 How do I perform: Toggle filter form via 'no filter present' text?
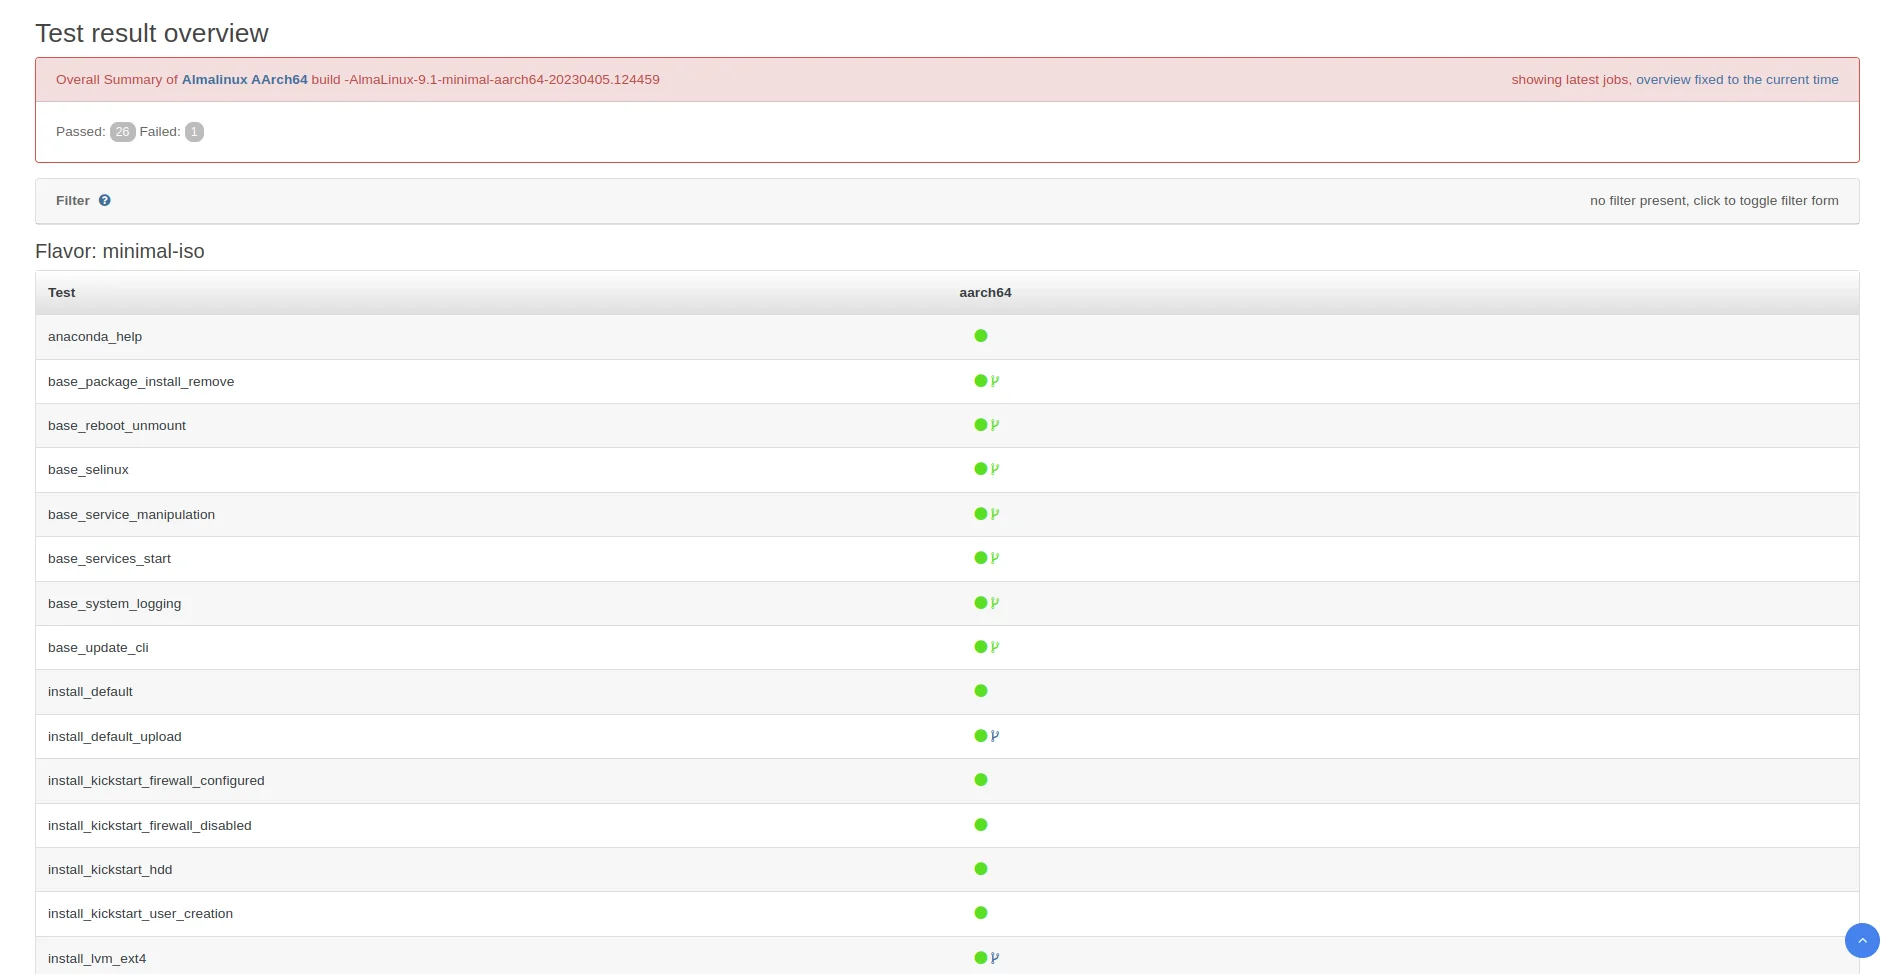pos(1713,201)
